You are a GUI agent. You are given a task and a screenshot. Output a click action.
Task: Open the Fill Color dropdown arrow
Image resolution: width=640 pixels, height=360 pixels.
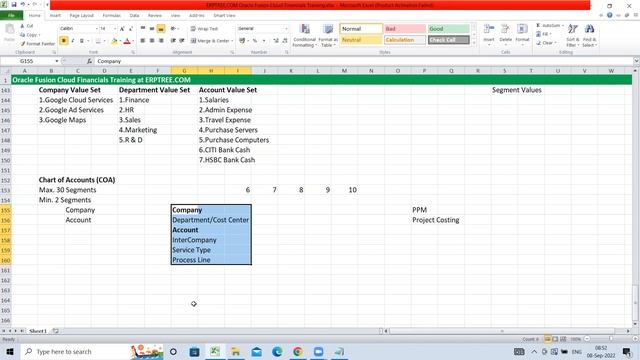click(120, 41)
